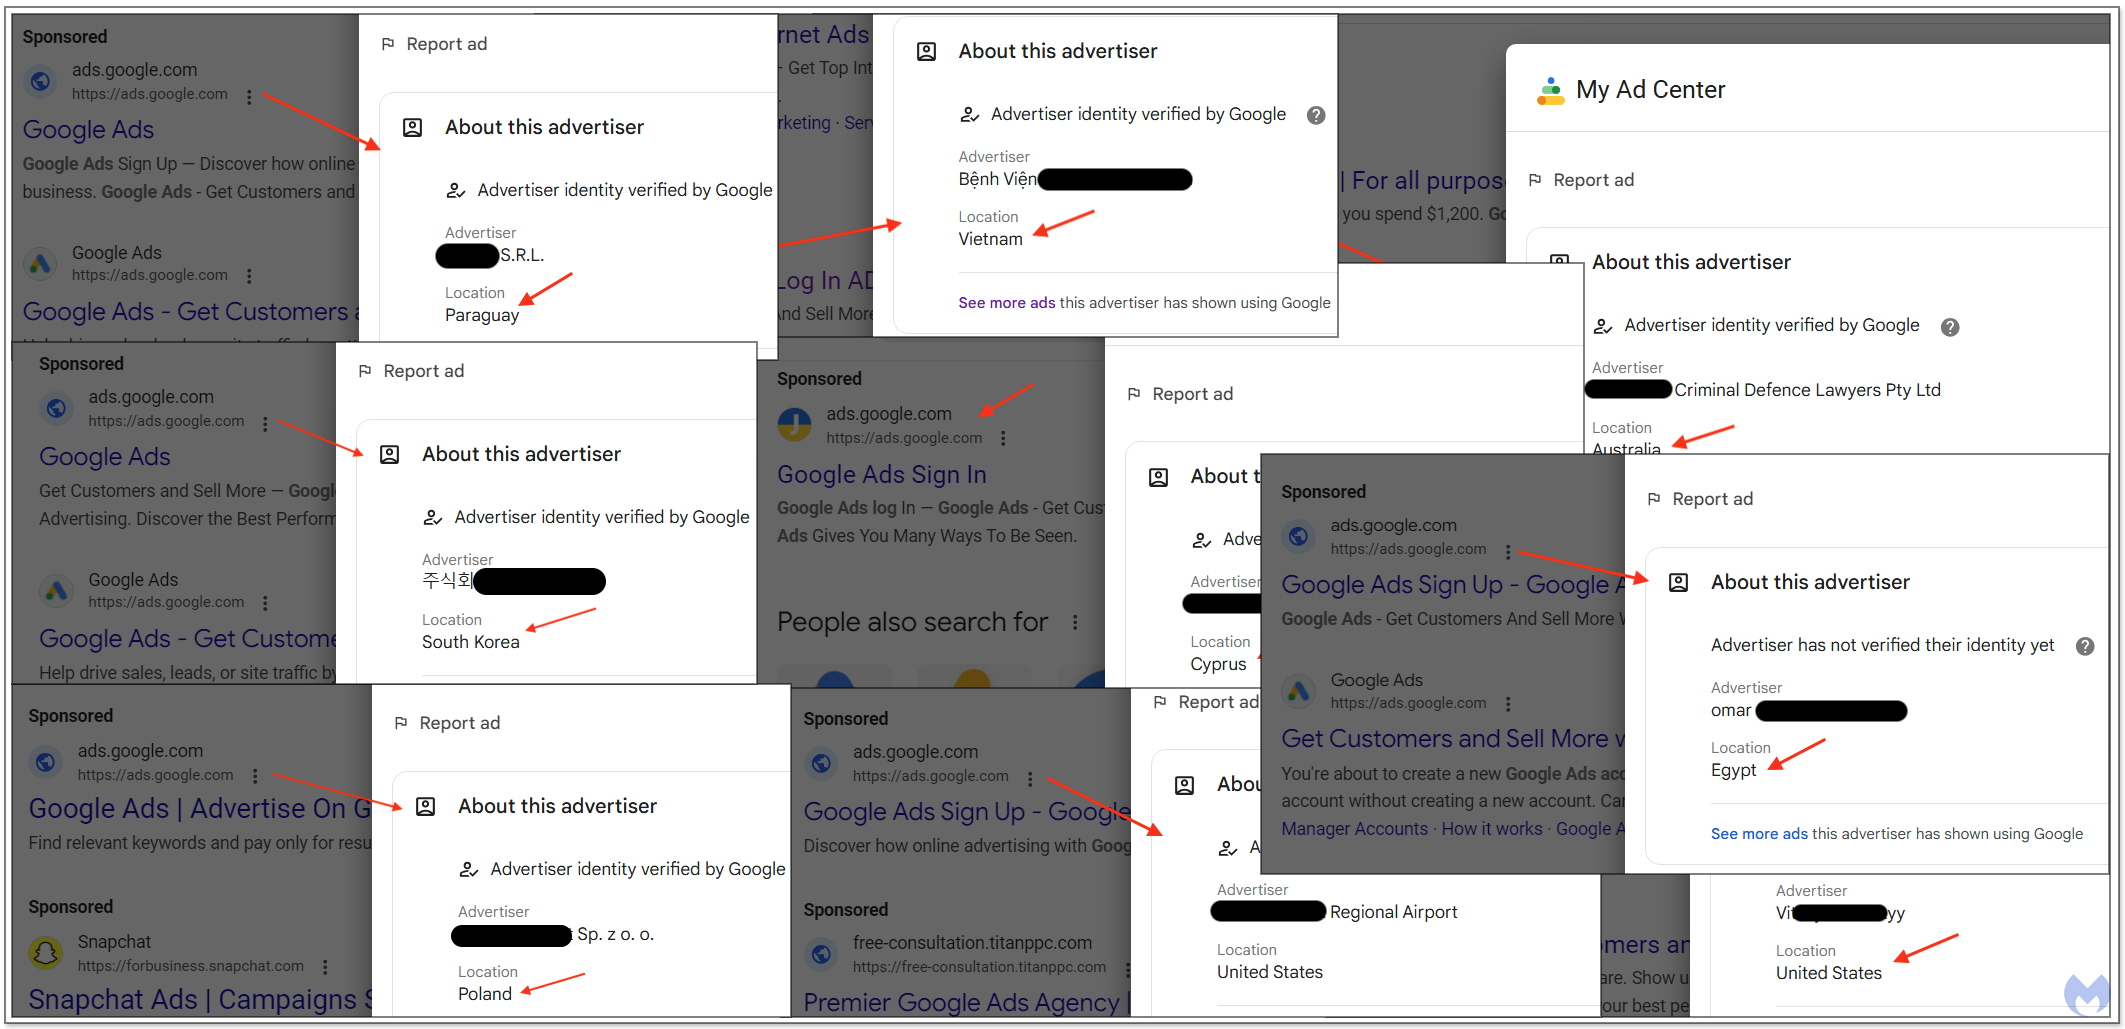Select Report ad above South Korea advertiser

[423, 371]
